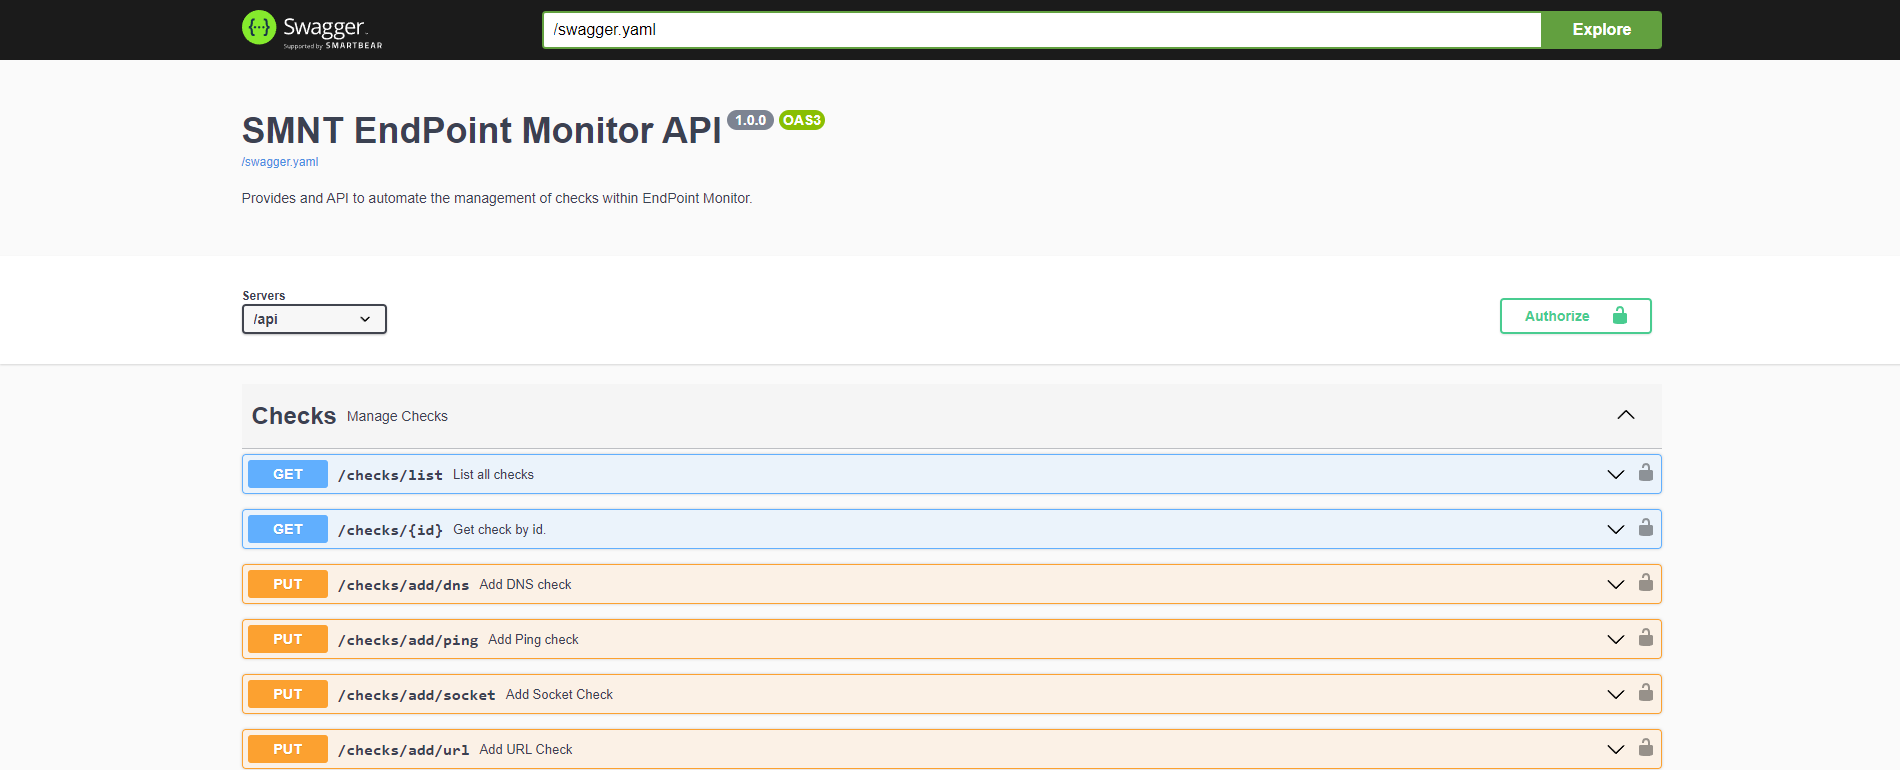Click the lock icon on /checks/{id} row
Image resolution: width=1900 pixels, height=770 pixels.
coord(1645,528)
